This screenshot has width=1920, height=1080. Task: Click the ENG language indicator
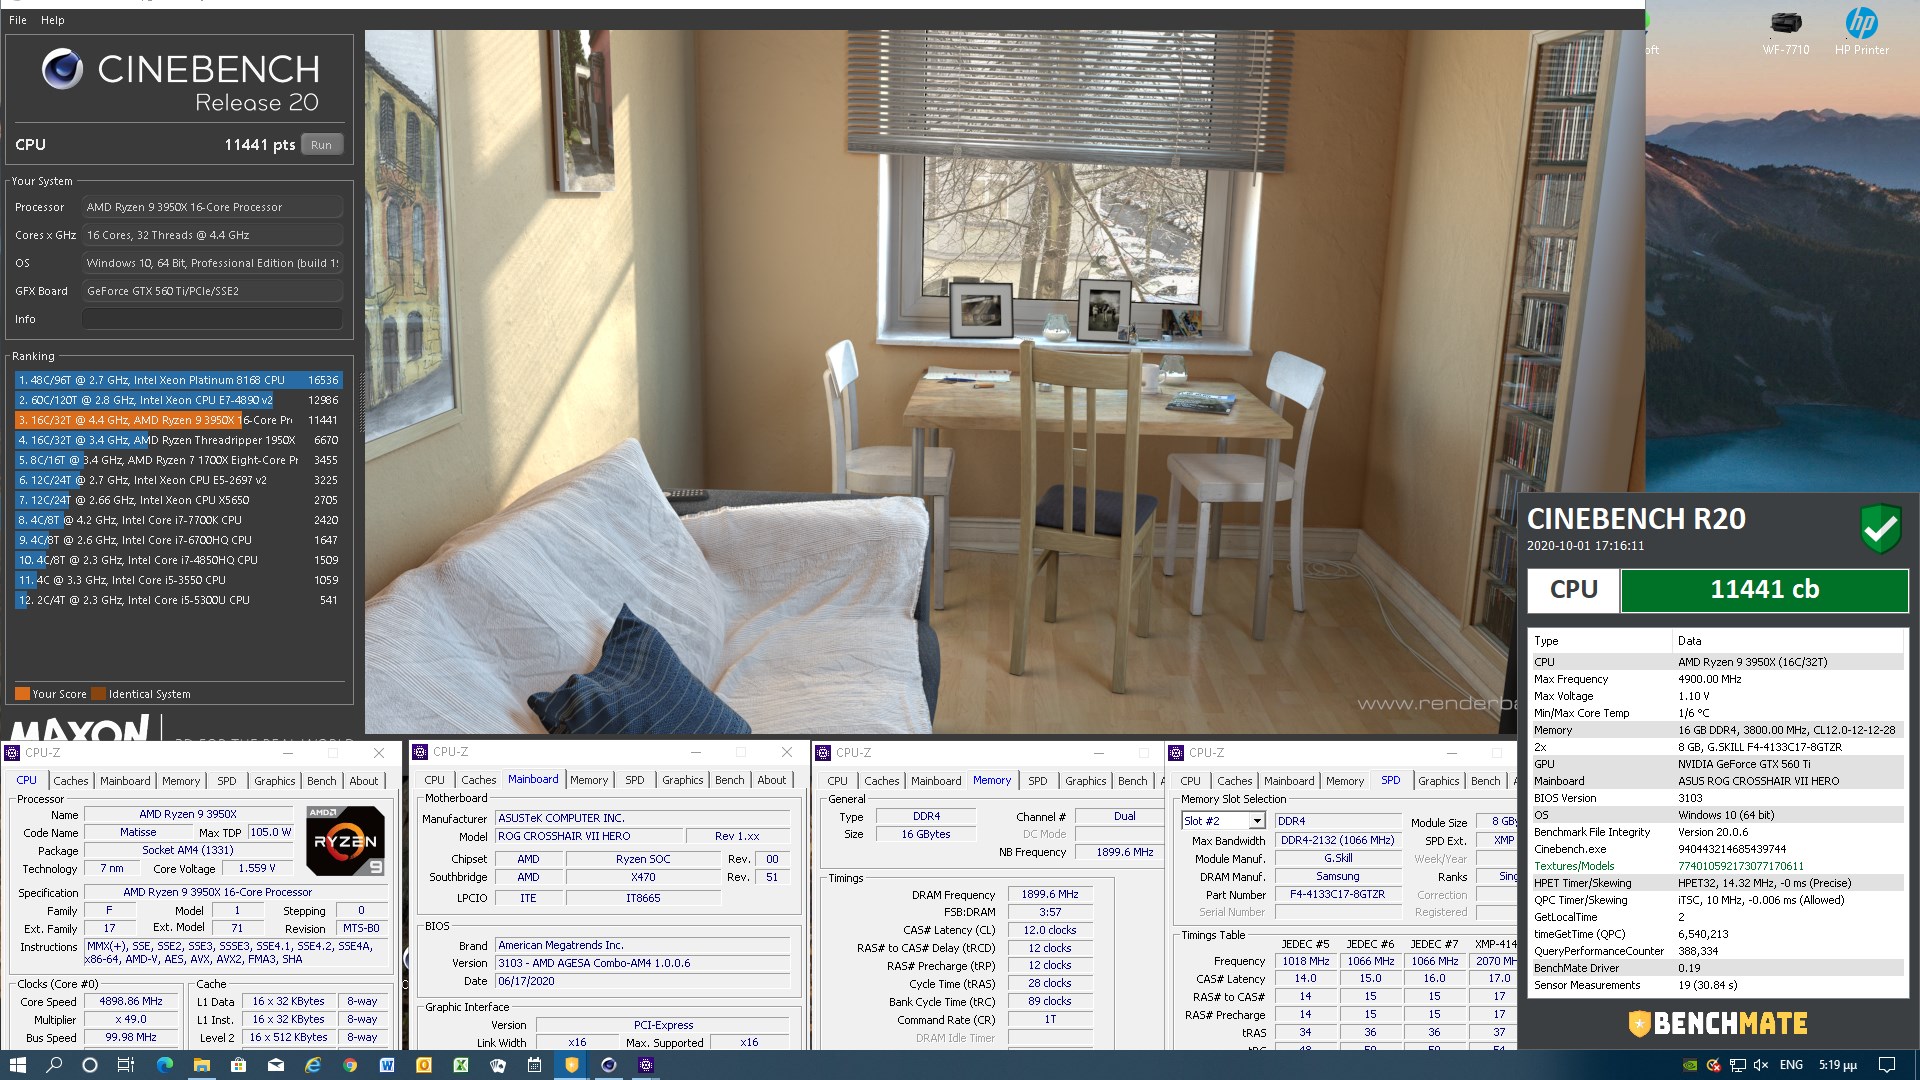click(1791, 1065)
